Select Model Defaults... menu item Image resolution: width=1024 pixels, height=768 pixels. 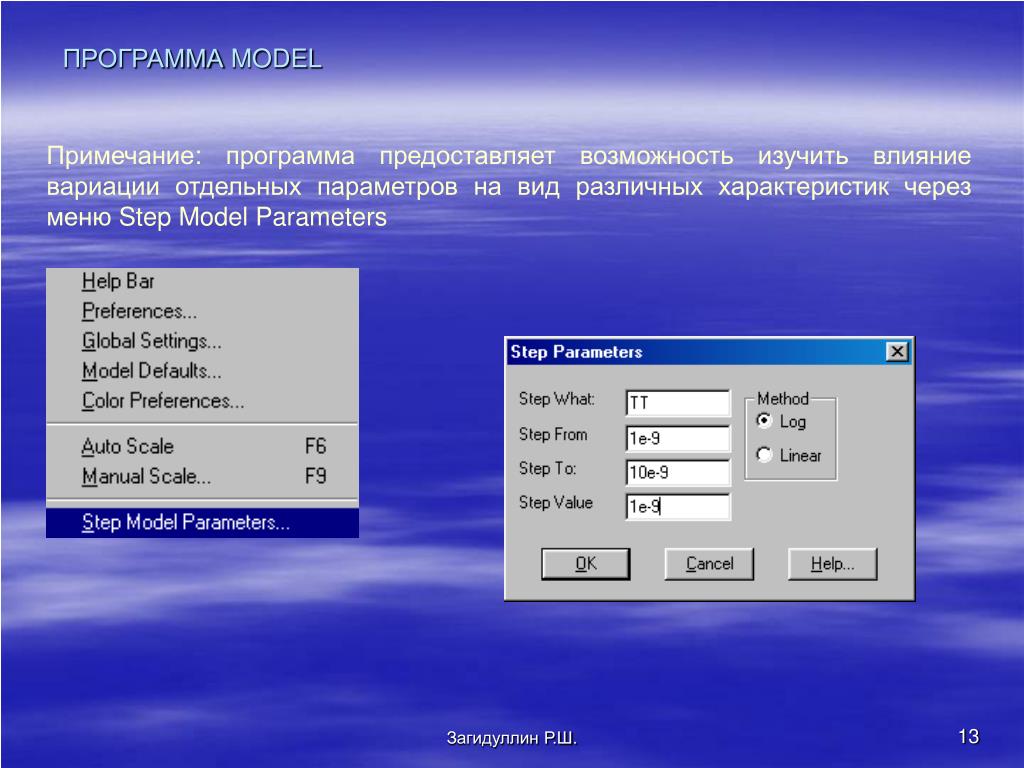click(202, 371)
